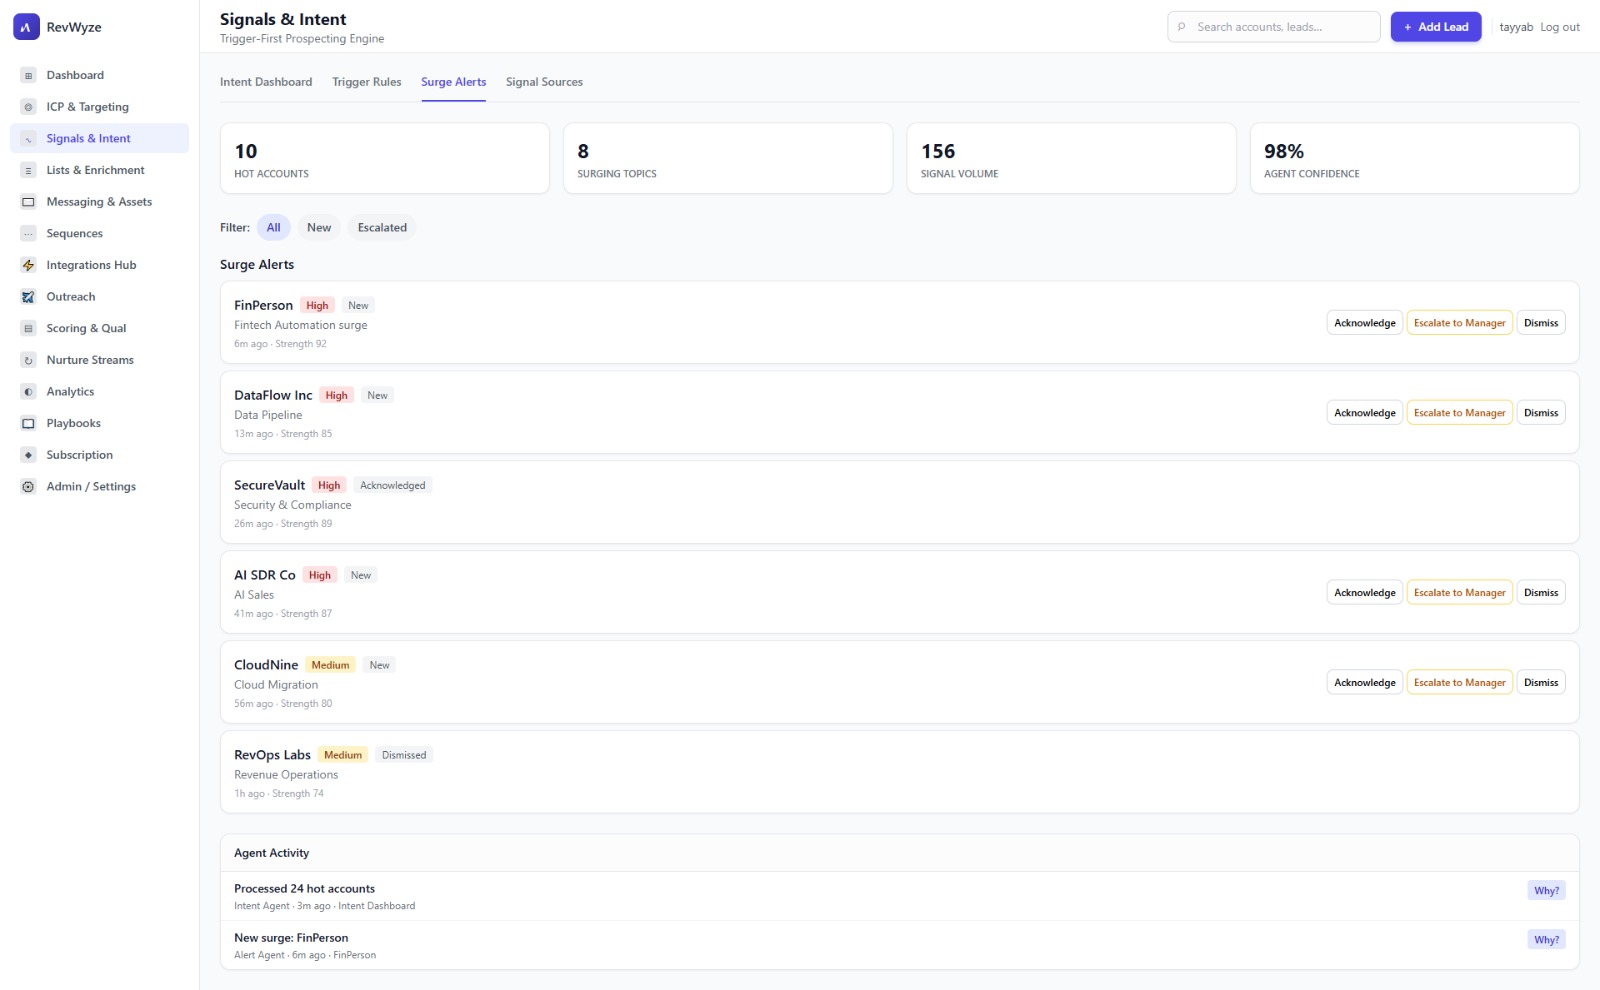The image size is (1600, 990).
Task: Escalate the DataFlow Inc alert to manager
Action: click(x=1459, y=413)
